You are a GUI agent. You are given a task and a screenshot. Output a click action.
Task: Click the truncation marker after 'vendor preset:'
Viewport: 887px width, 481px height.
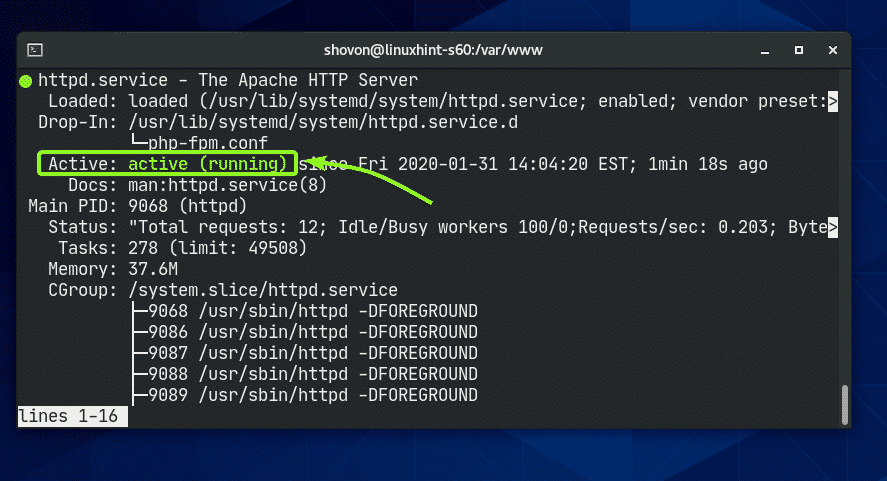[833, 102]
